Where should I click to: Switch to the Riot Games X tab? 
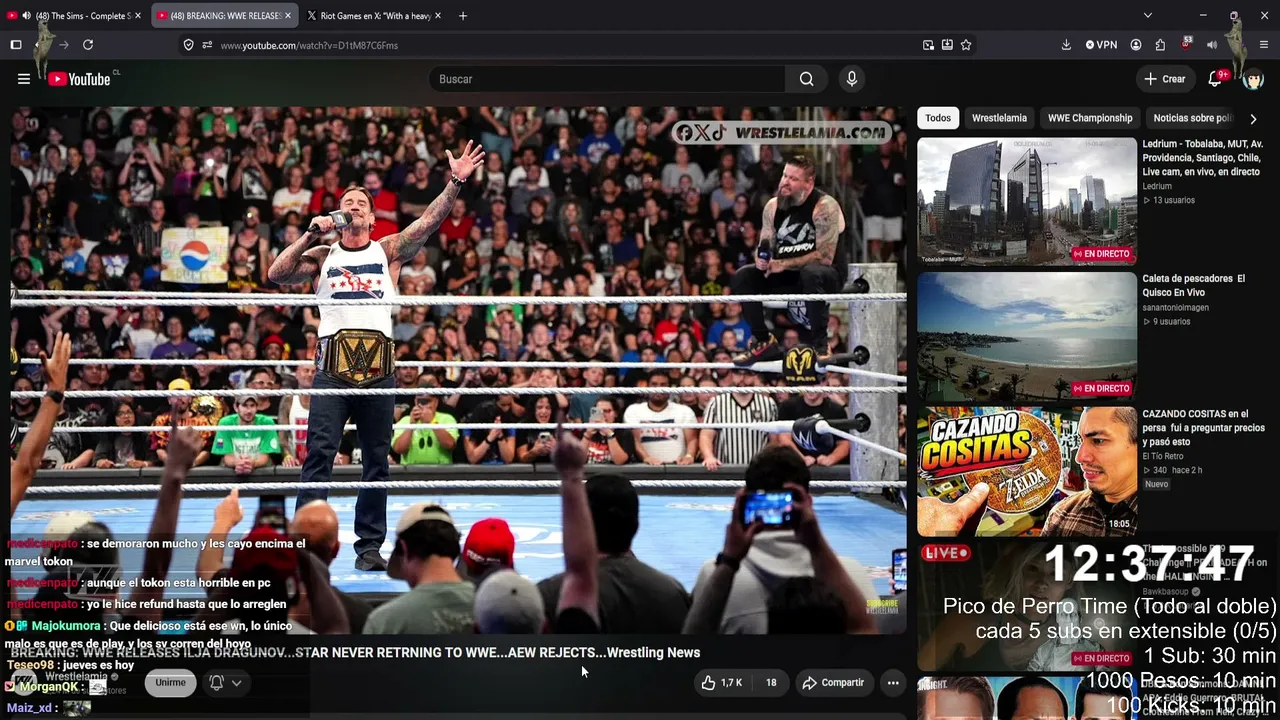coord(376,16)
